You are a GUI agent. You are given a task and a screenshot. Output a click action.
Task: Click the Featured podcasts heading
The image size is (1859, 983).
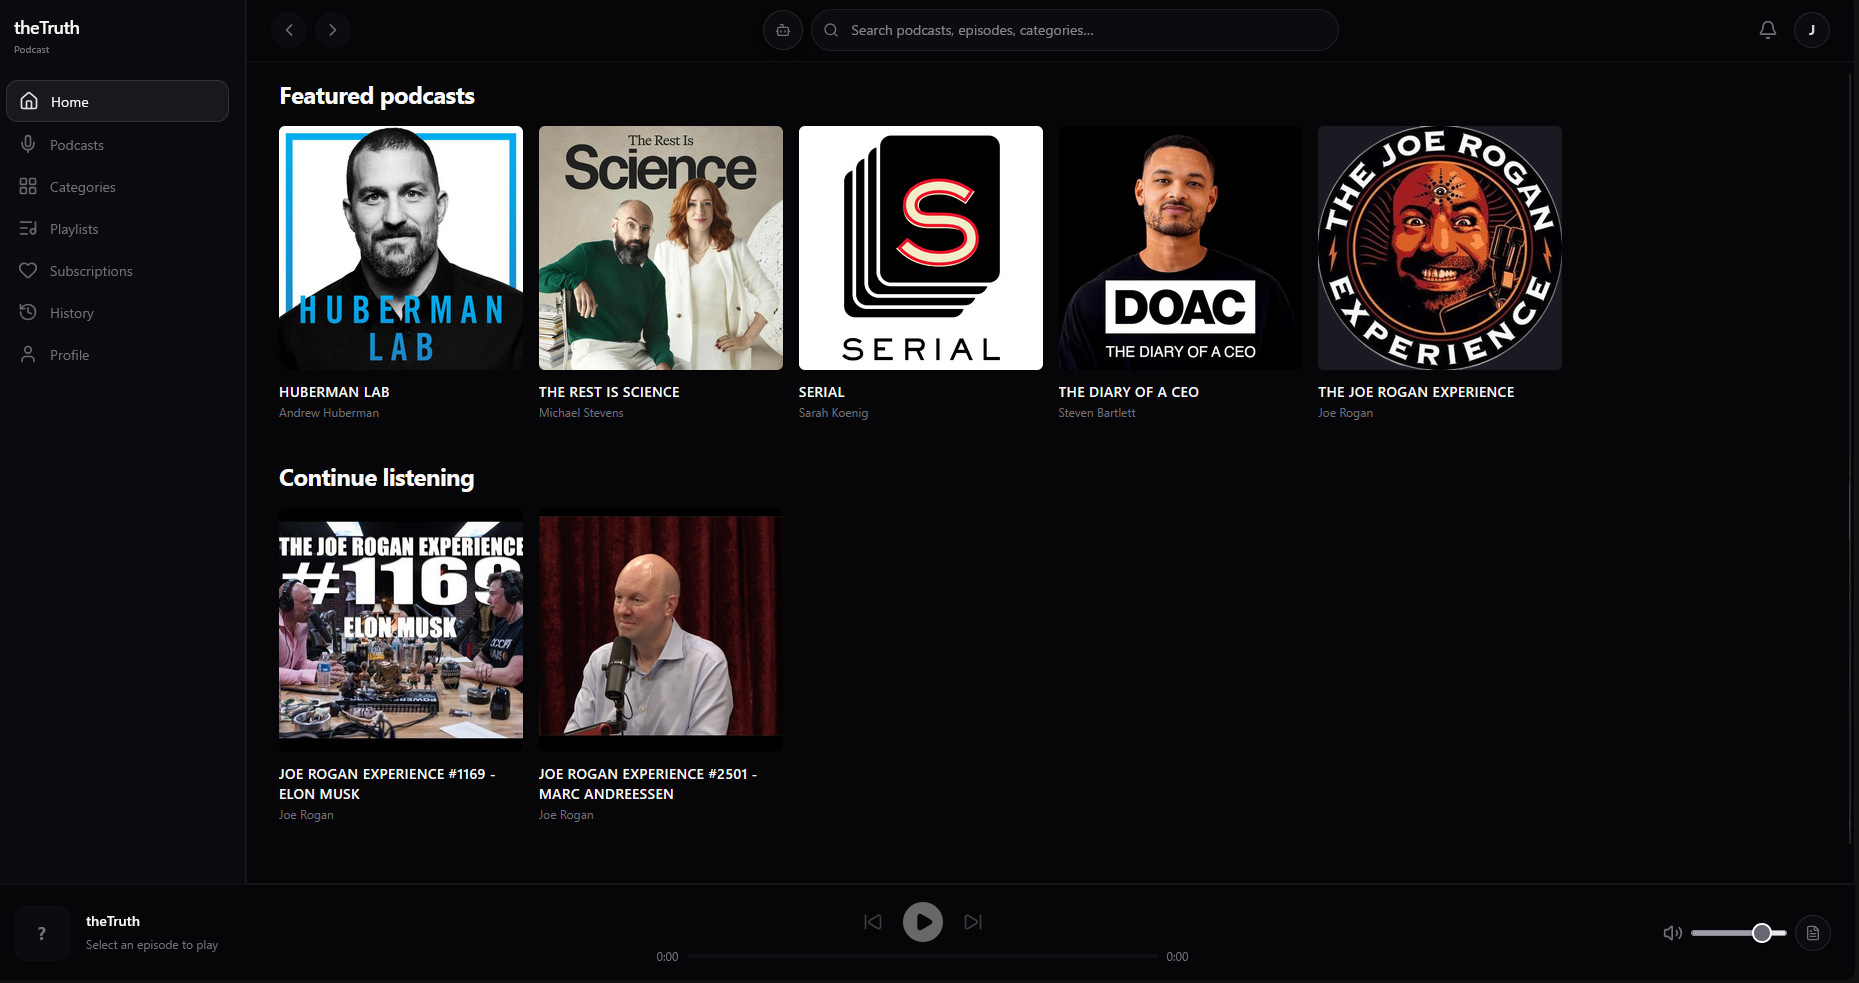click(x=377, y=96)
